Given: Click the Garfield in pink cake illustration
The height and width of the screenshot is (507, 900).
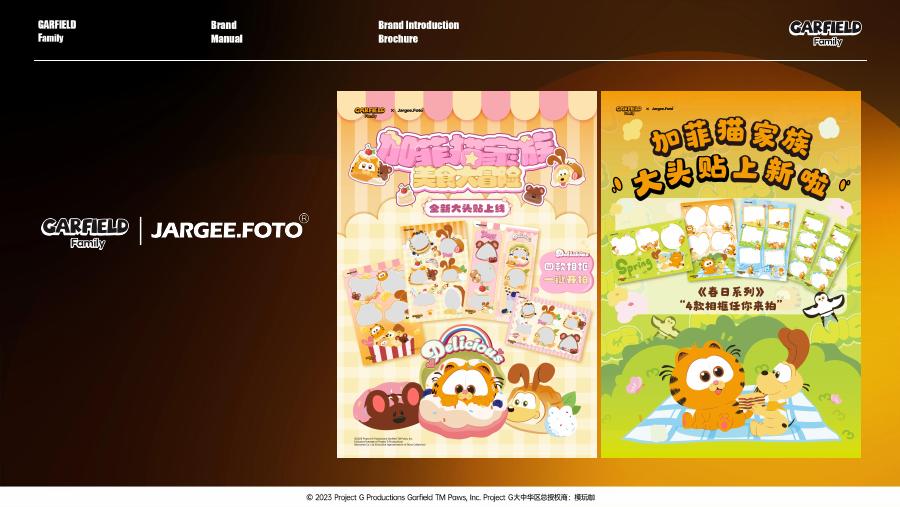Looking at the screenshot, I should (464, 399).
